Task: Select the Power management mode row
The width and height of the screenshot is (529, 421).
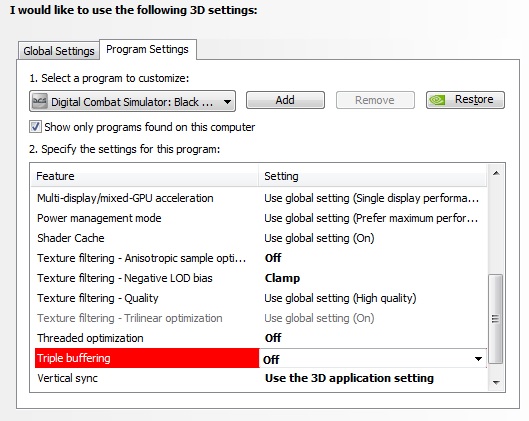Action: pos(260,218)
